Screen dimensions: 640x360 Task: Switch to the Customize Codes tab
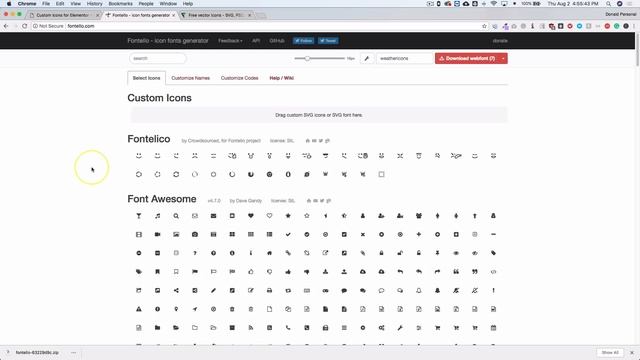coord(240,78)
